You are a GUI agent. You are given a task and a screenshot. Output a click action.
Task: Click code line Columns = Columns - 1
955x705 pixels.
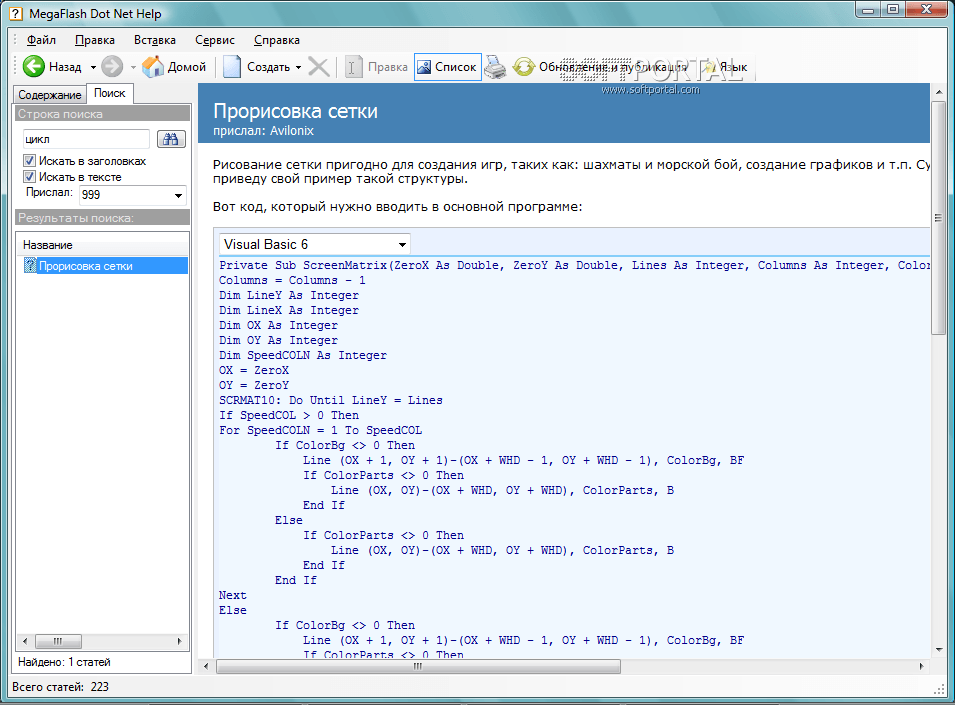point(292,280)
